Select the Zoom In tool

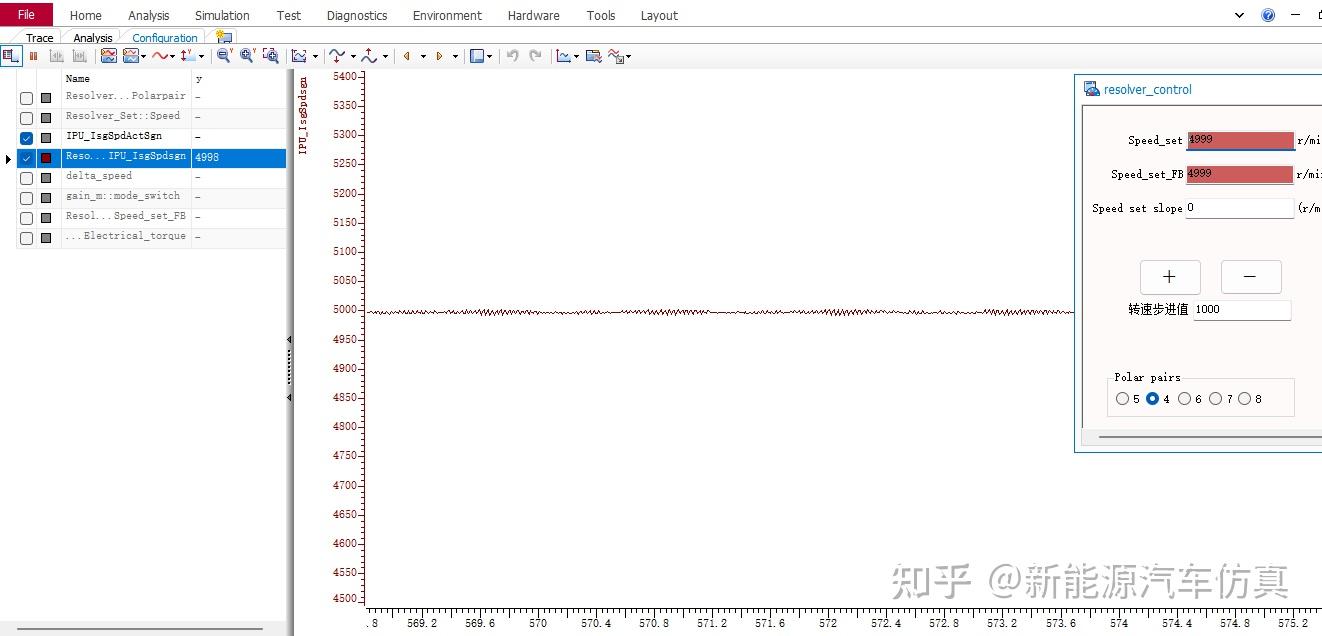(245, 56)
